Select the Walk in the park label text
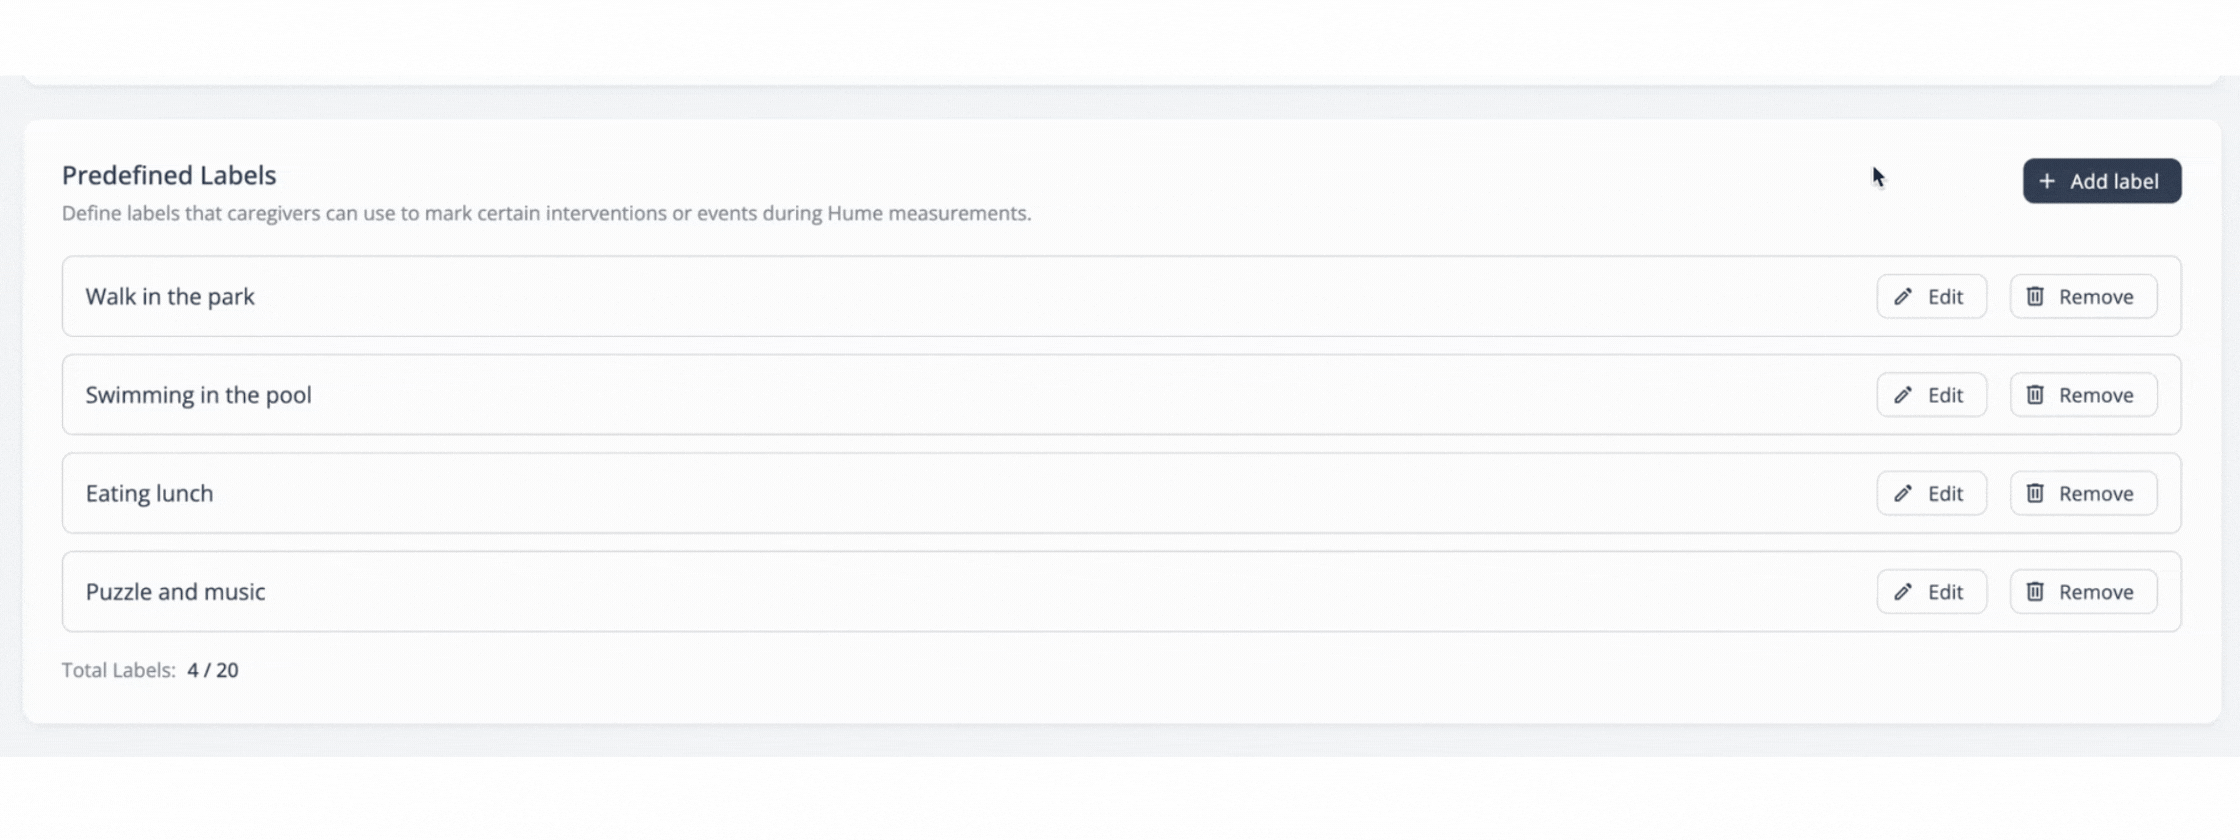The height and width of the screenshot is (840, 2240). 170,296
